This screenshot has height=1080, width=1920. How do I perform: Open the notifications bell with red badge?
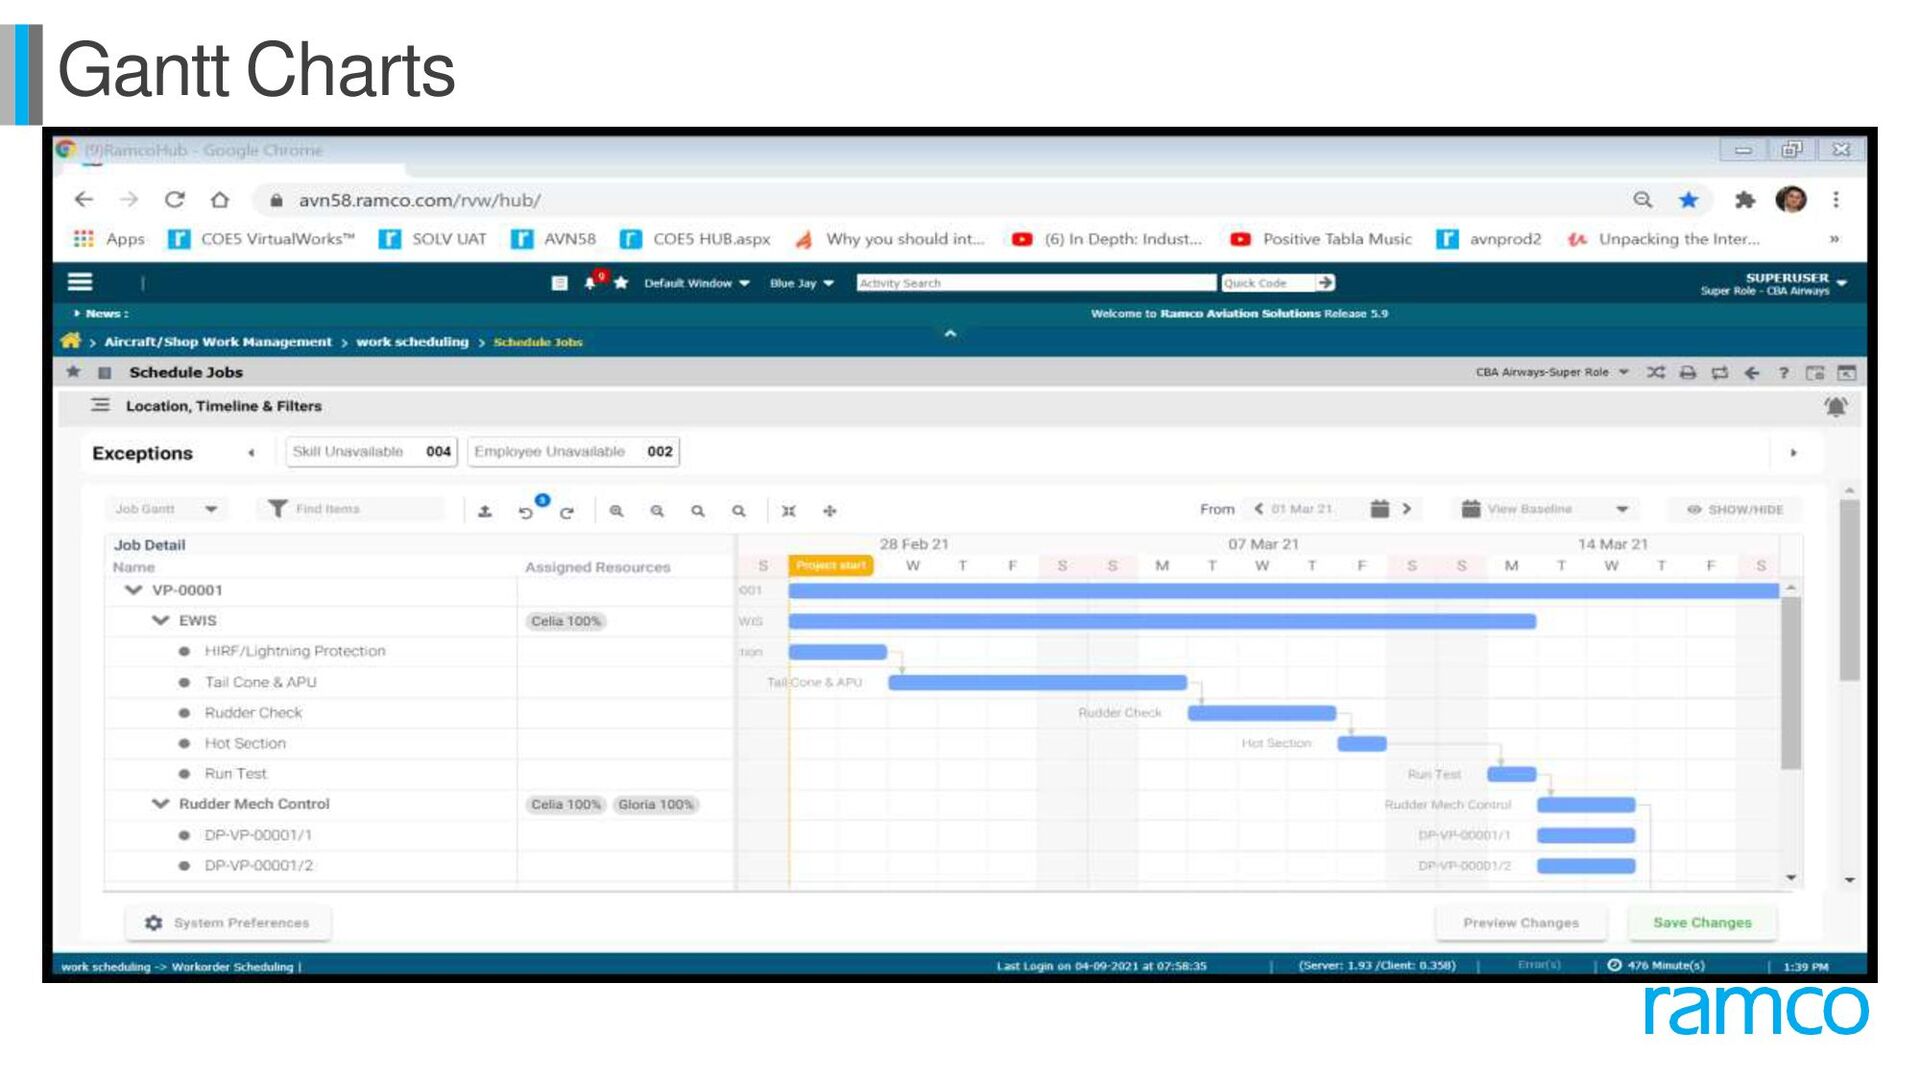(x=592, y=282)
